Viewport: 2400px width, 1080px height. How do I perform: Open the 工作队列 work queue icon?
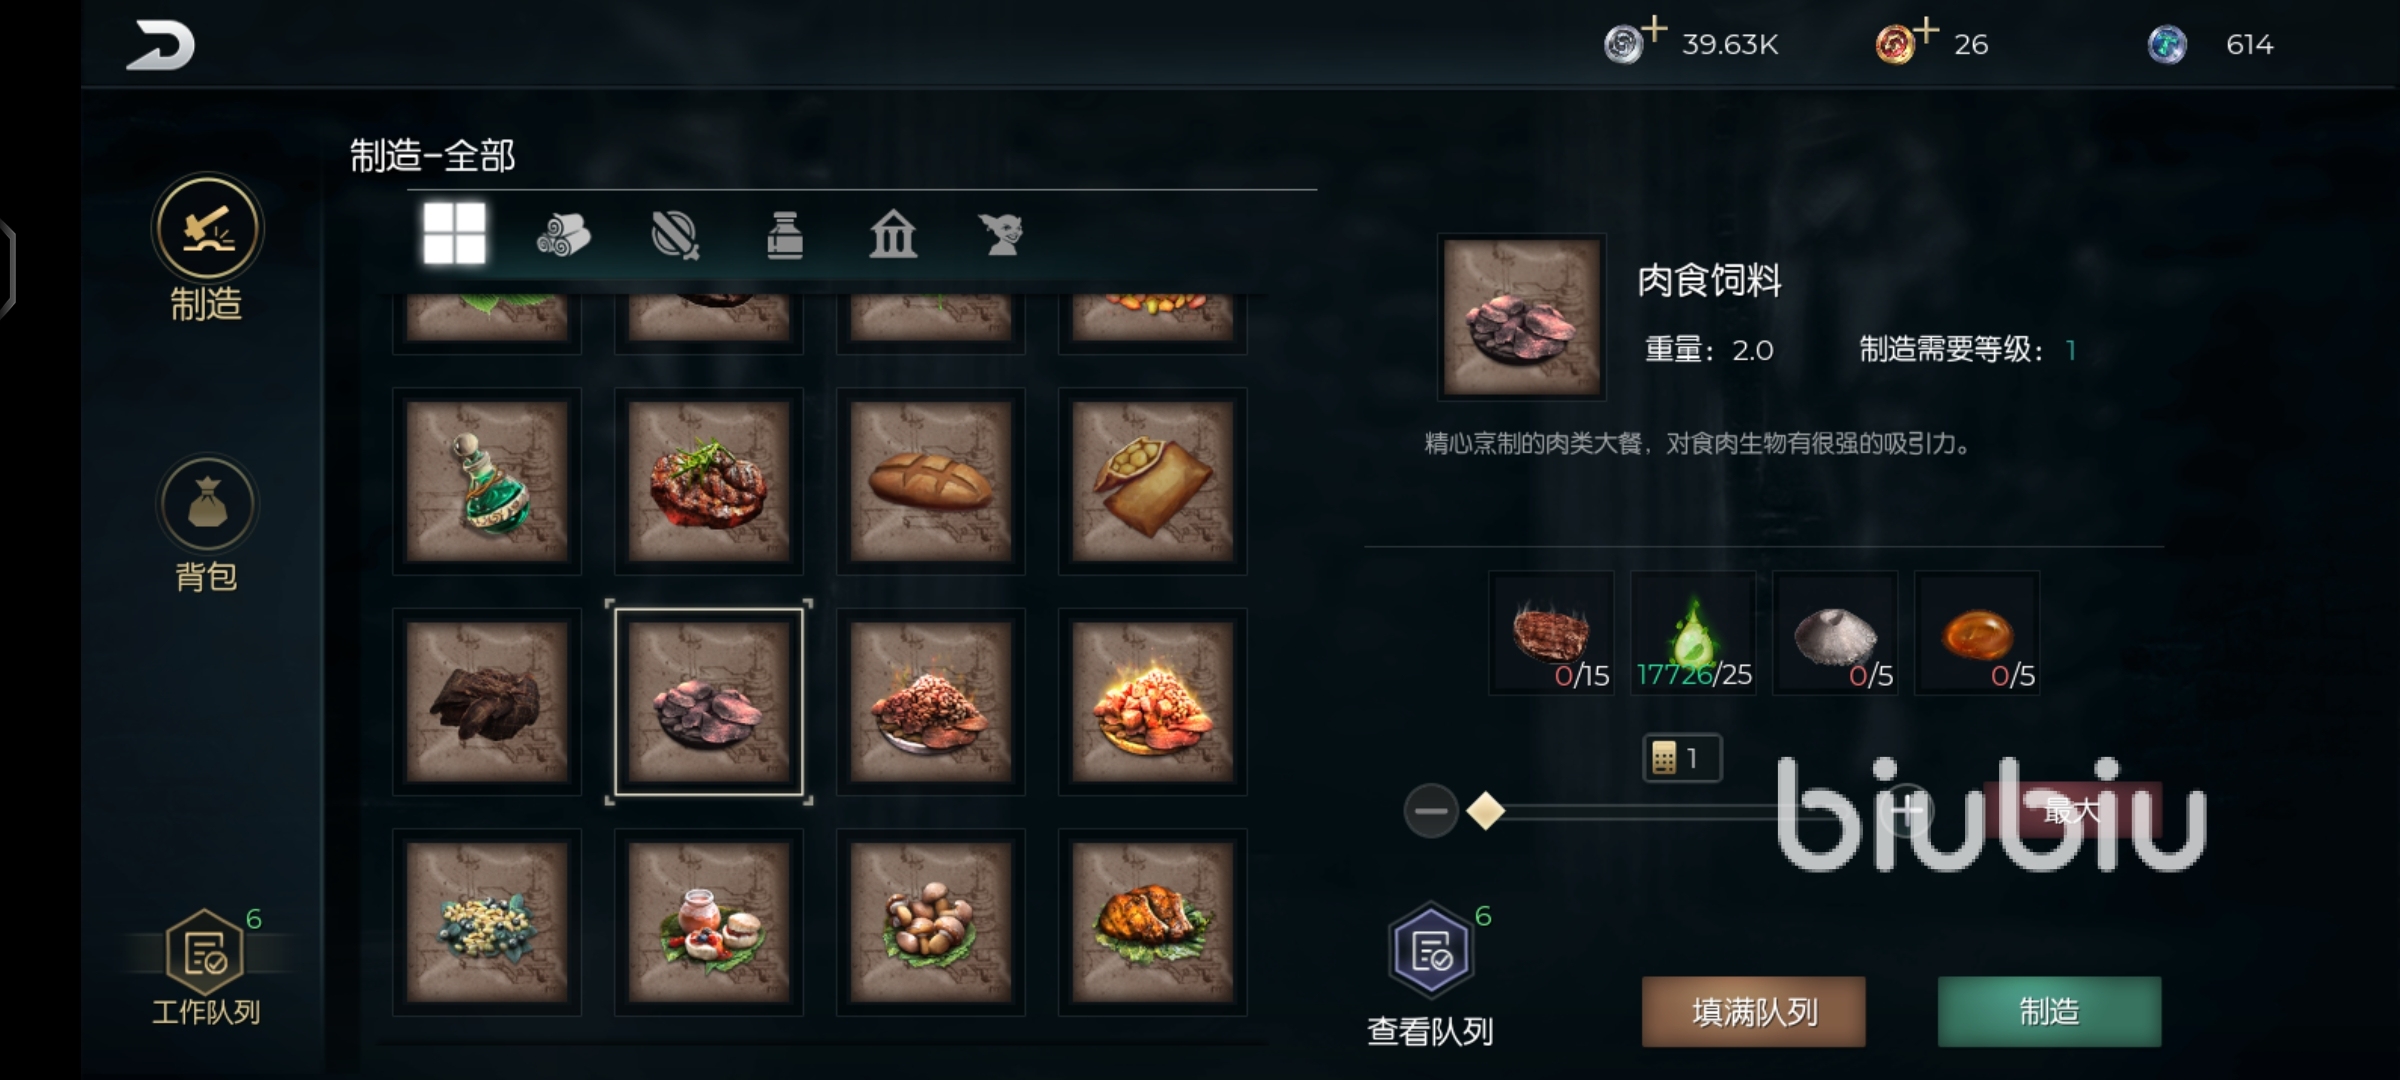pos(205,952)
